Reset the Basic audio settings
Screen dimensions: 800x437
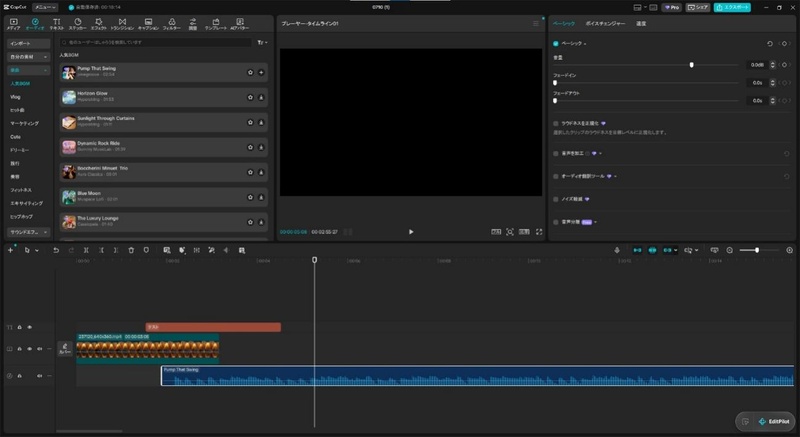770,44
